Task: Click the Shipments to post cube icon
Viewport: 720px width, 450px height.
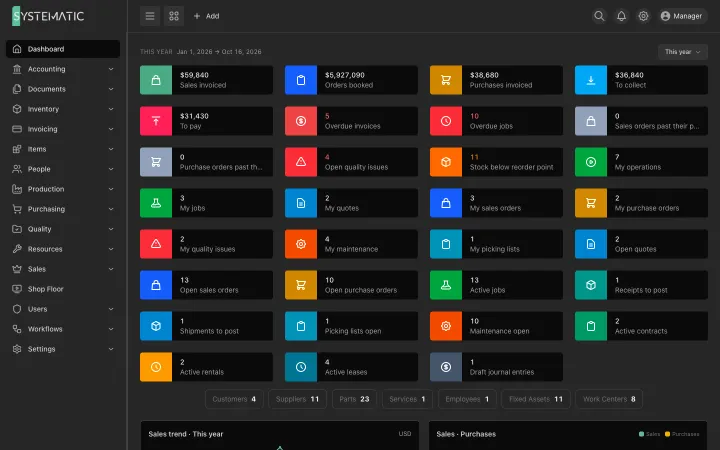Action: [x=156, y=326]
